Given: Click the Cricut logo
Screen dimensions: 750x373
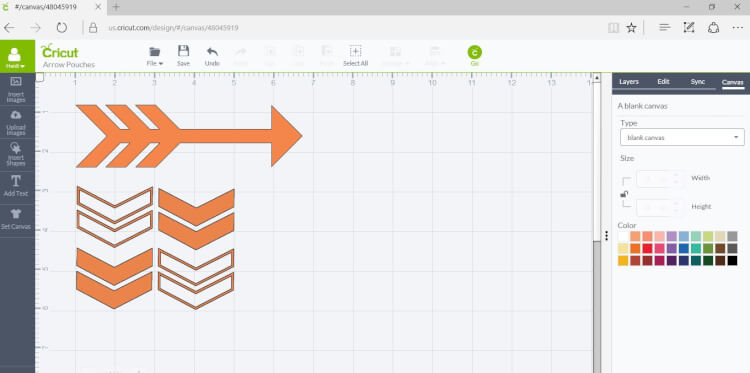Looking at the screenshot, I should pos(59,52).
